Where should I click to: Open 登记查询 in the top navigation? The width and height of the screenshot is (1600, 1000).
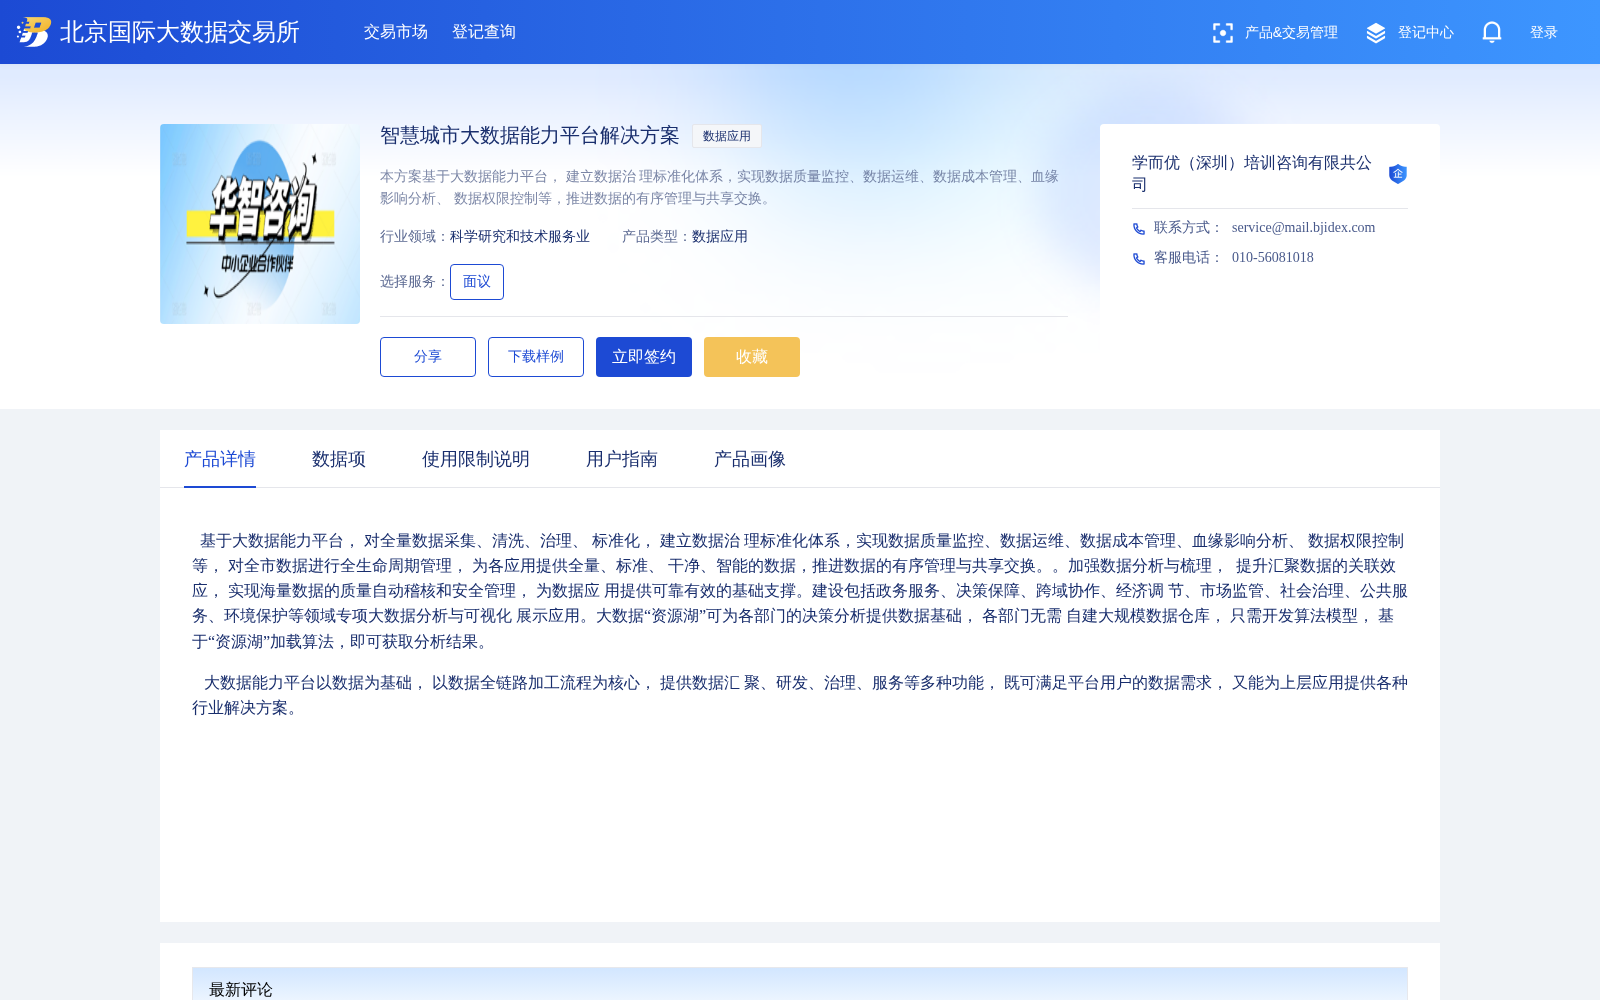click(484, 32)
